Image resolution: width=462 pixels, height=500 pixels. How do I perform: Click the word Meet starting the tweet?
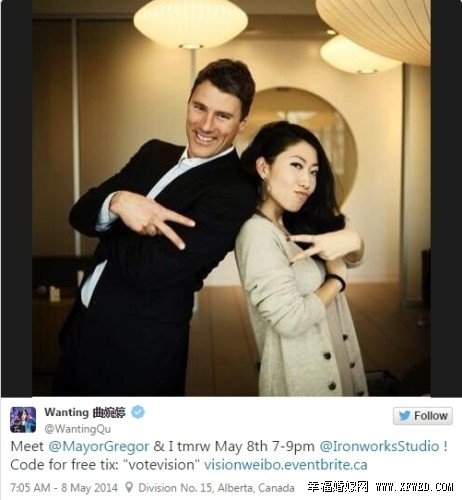(x=27, y=446)
